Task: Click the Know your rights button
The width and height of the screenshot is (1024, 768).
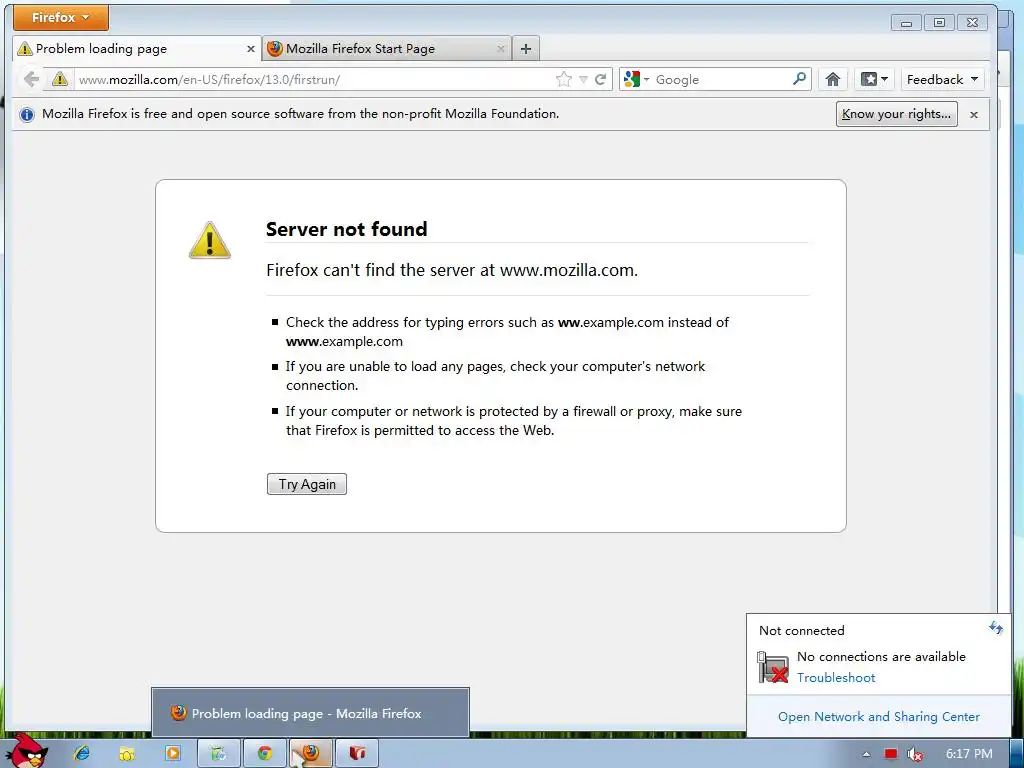Action: pos(897,114)
